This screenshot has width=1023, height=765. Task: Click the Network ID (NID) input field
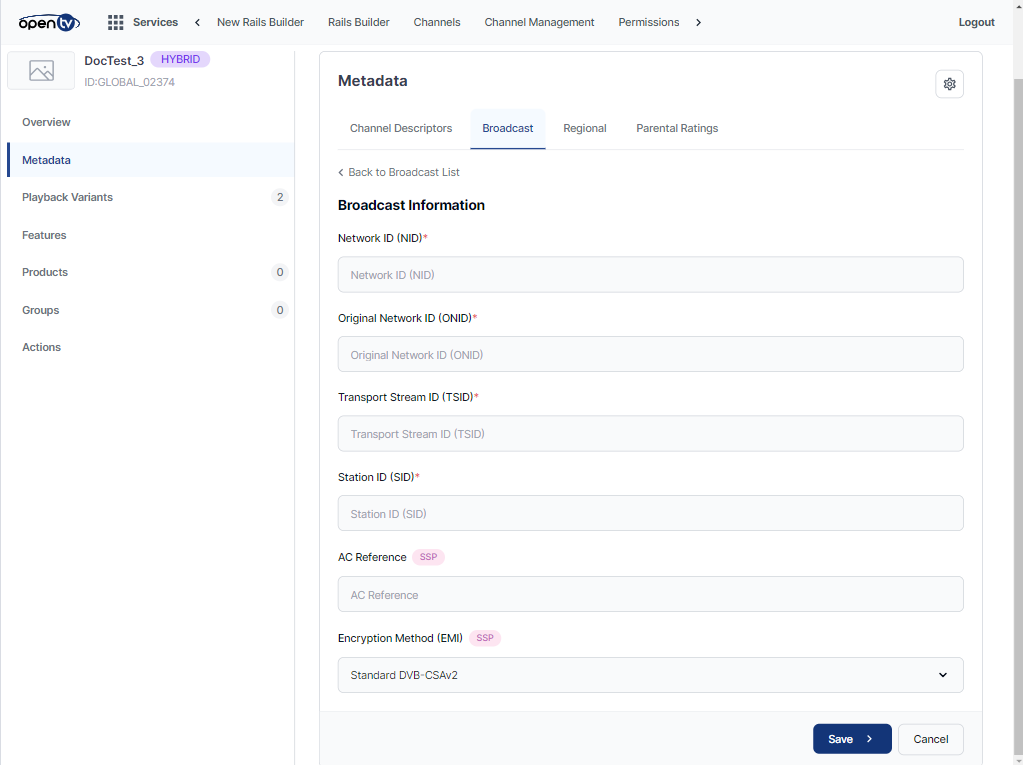pos(650,275)
